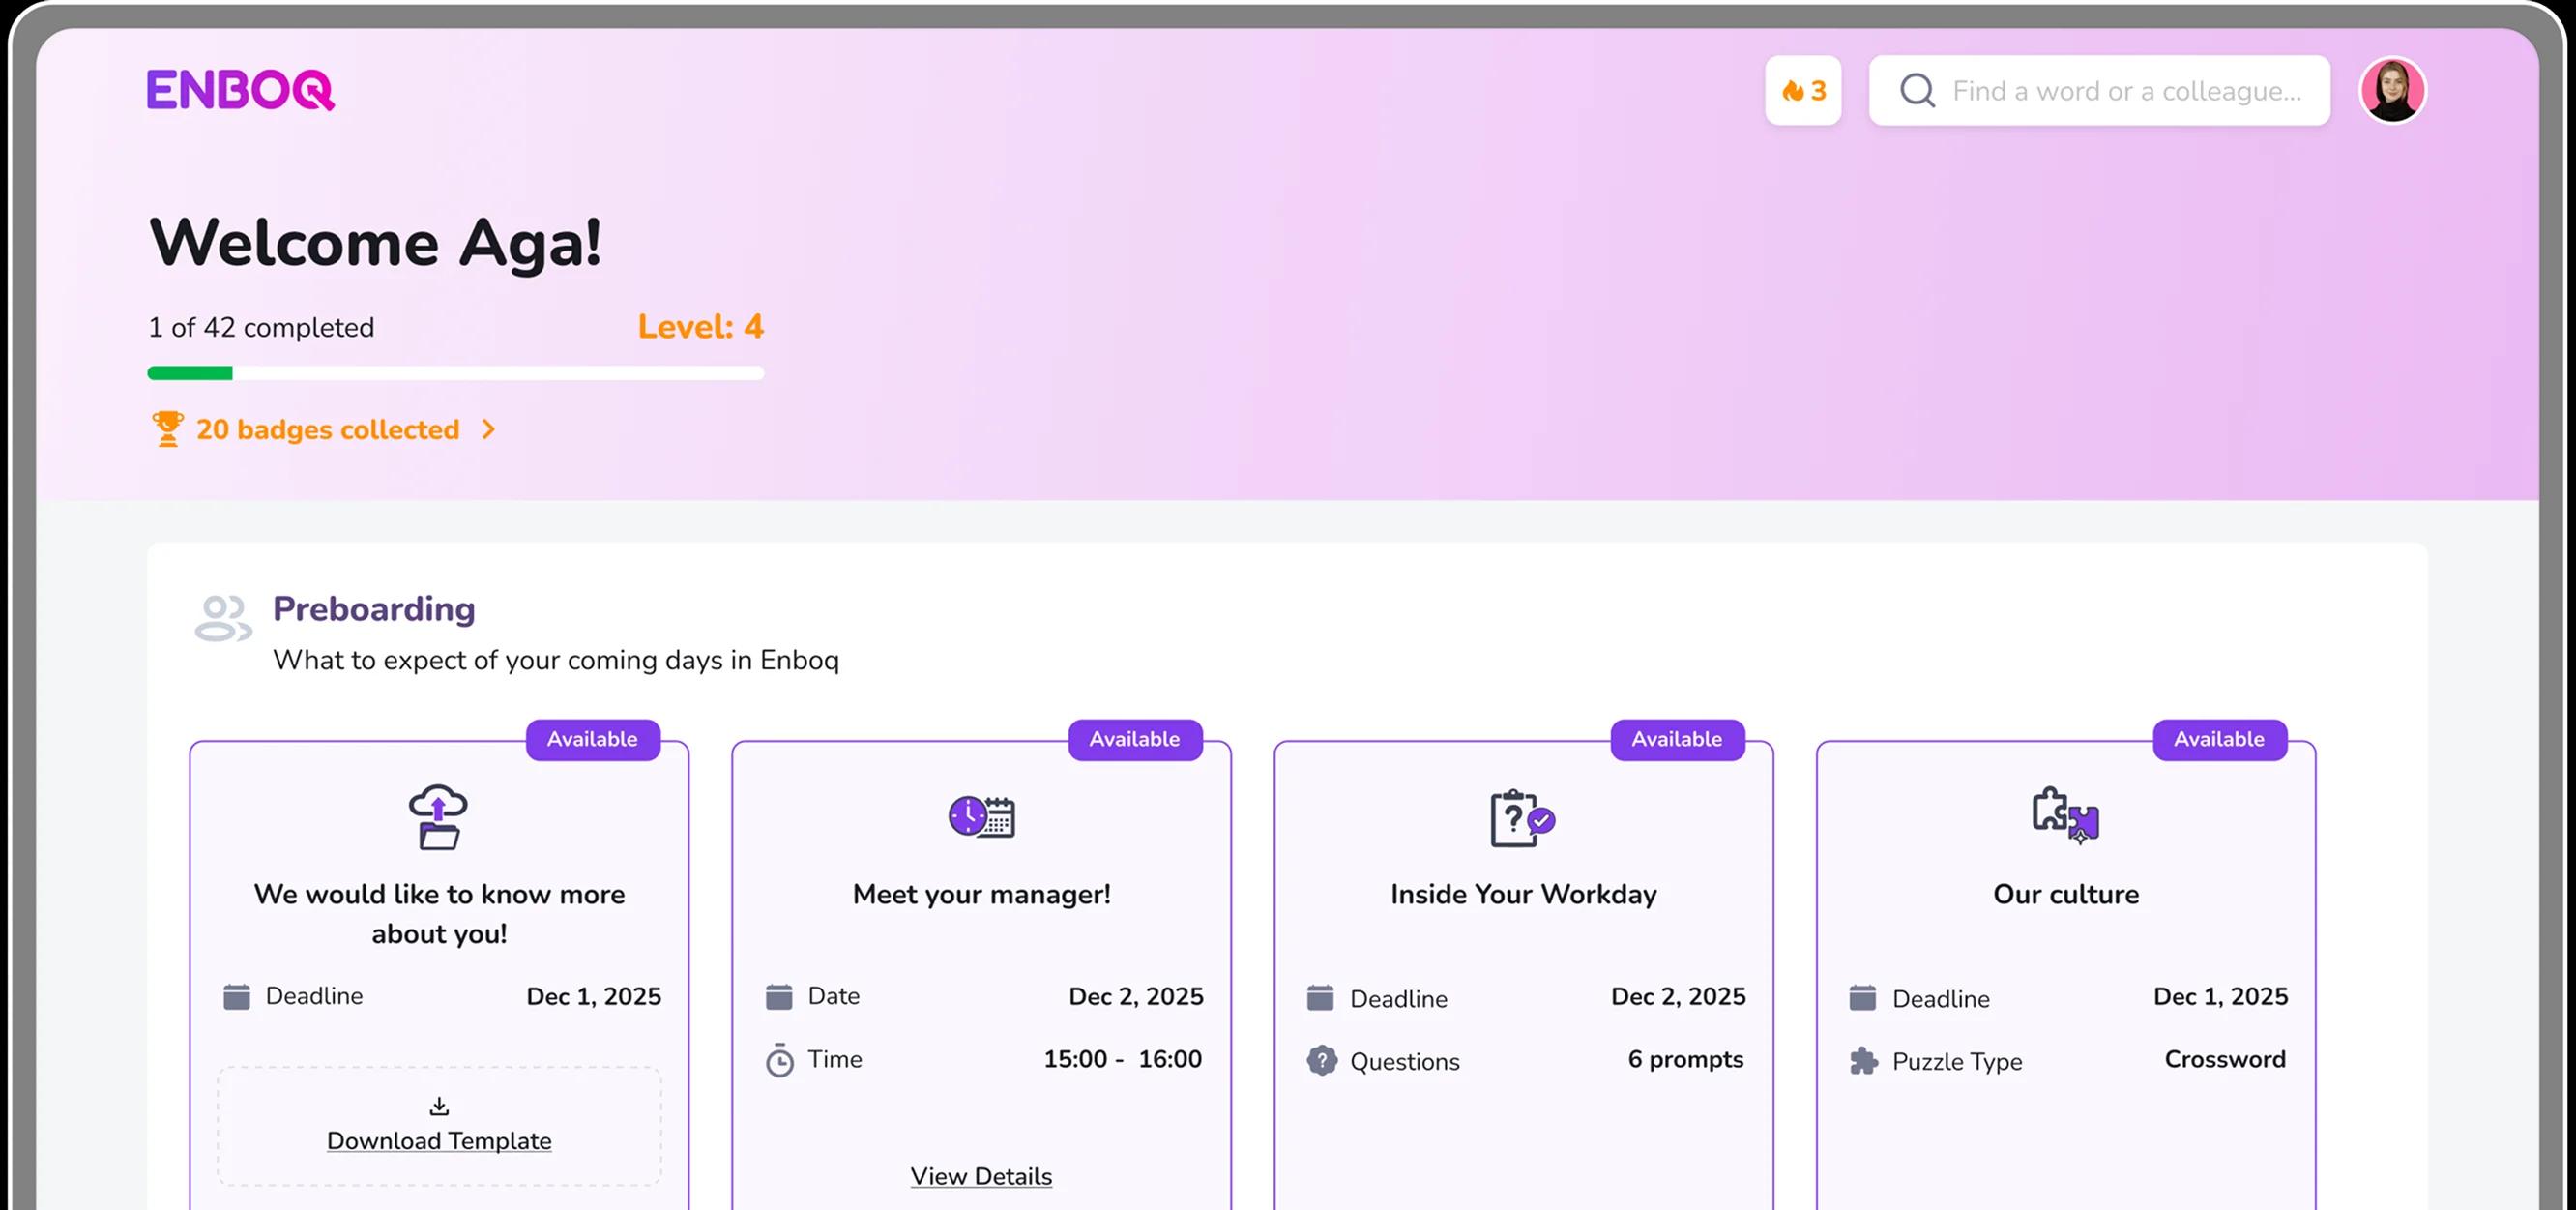Click the puzzle piece icon on Our culture card

coord(2064,815)
